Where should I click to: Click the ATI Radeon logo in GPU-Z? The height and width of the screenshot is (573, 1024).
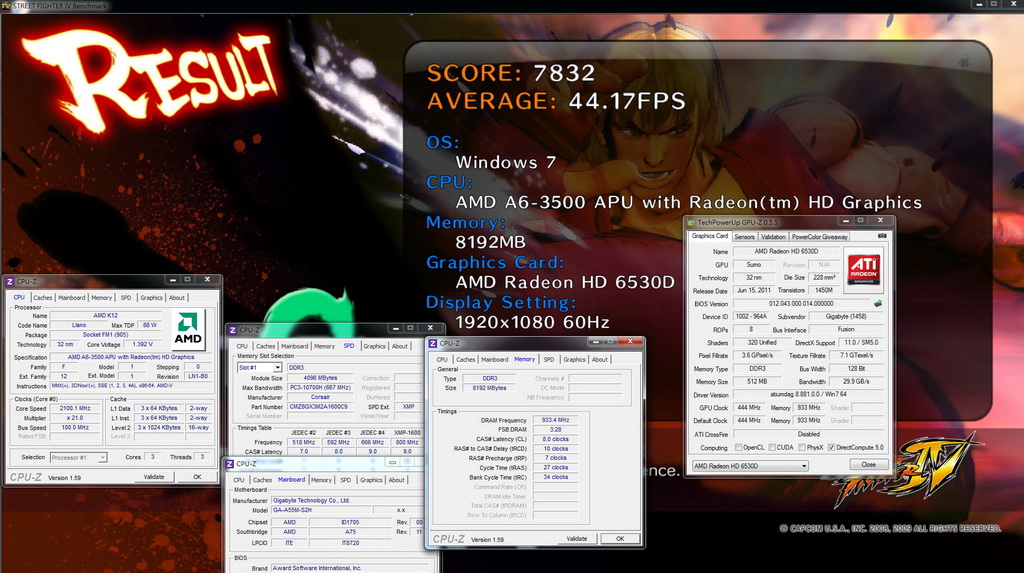point(863,269)
